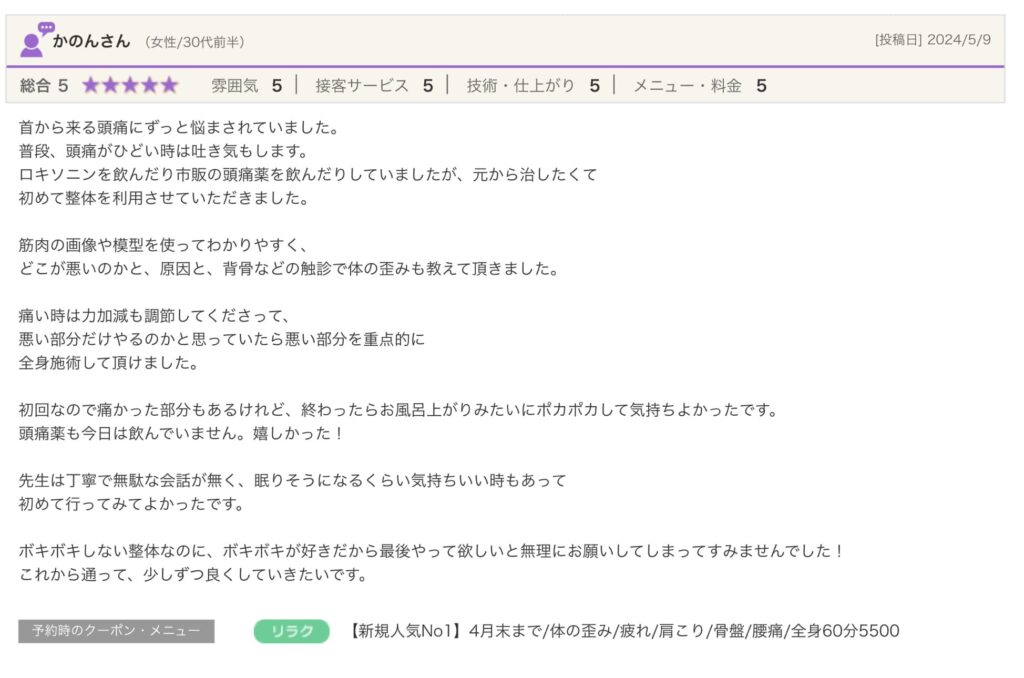1024x678 pixels.
Task: Open the 【新規人気No1】 coupon menu text
Action: point(623,631)
